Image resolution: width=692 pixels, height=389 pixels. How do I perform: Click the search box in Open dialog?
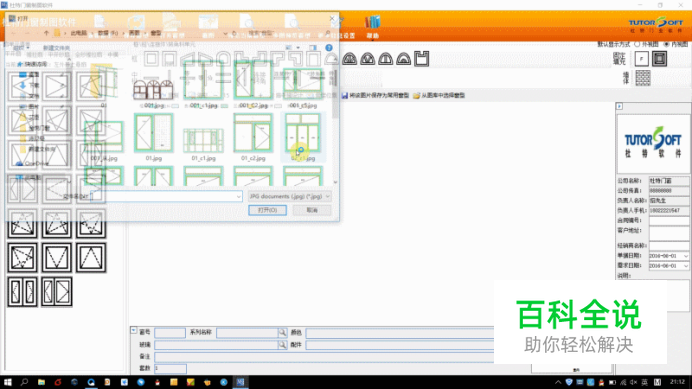tap(289, 33)
